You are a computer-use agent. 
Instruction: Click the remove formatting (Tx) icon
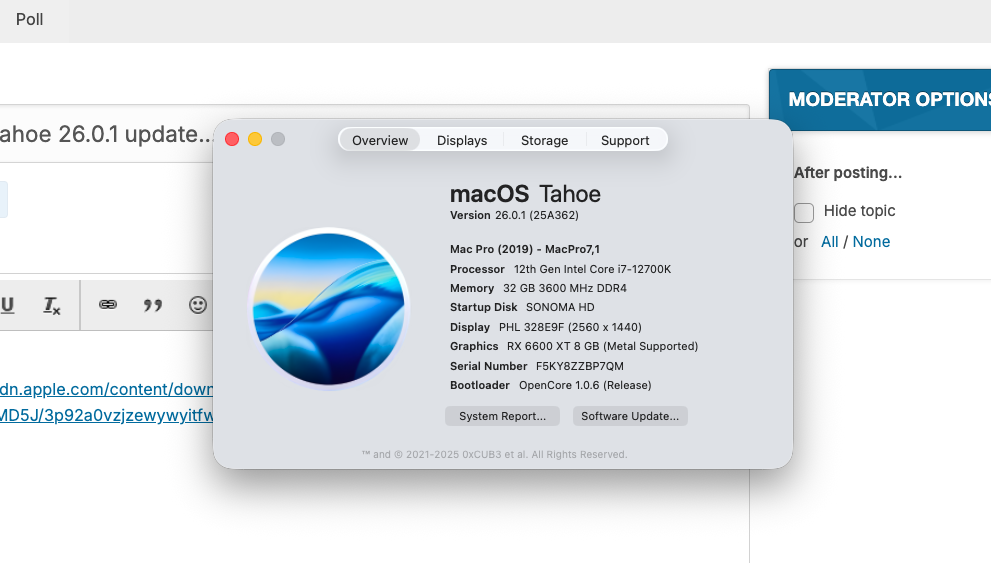51,305
